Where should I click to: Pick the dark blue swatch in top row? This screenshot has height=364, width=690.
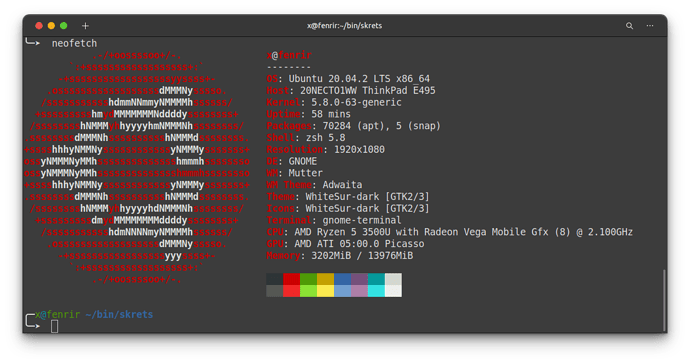pos(342,279)
